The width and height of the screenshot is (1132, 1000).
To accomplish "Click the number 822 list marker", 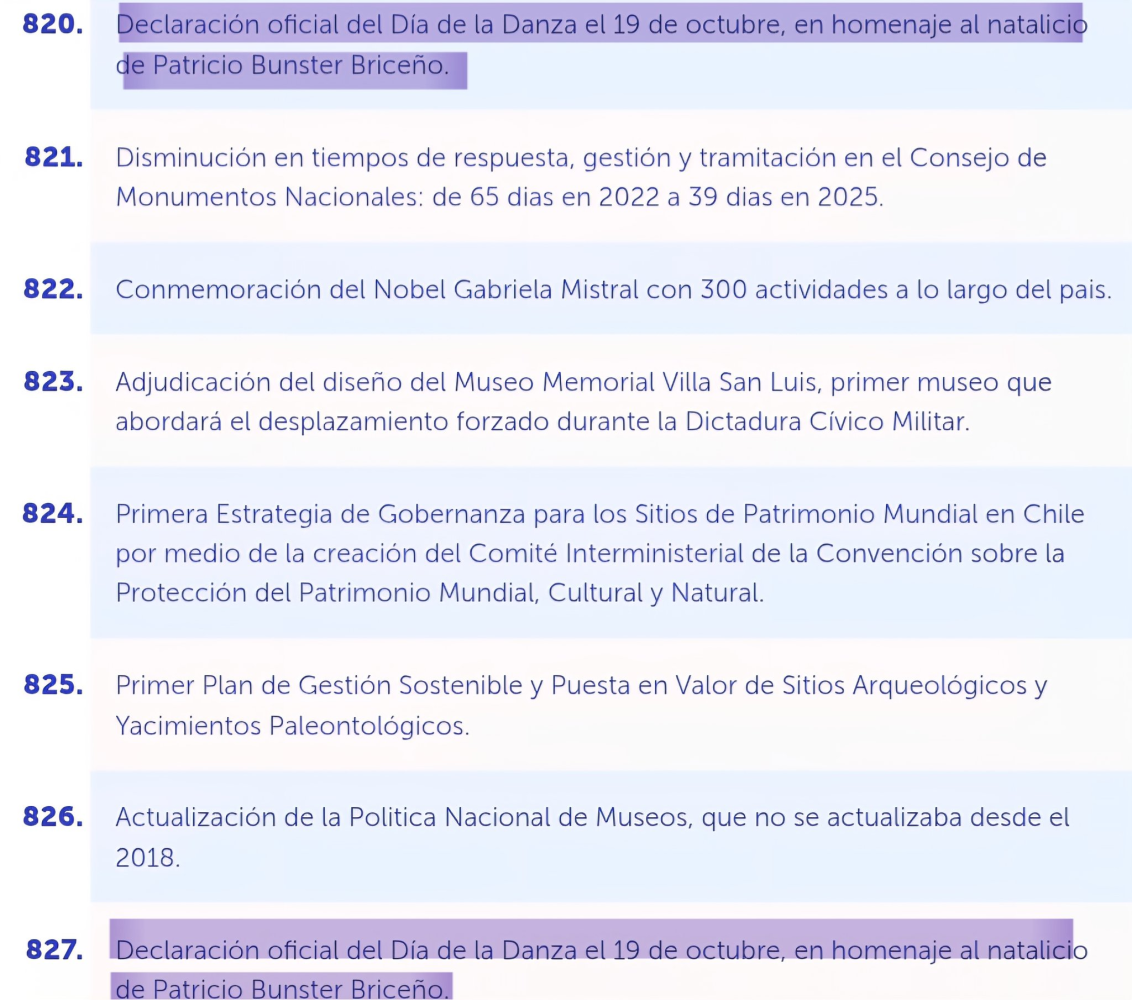I will 52,289.
